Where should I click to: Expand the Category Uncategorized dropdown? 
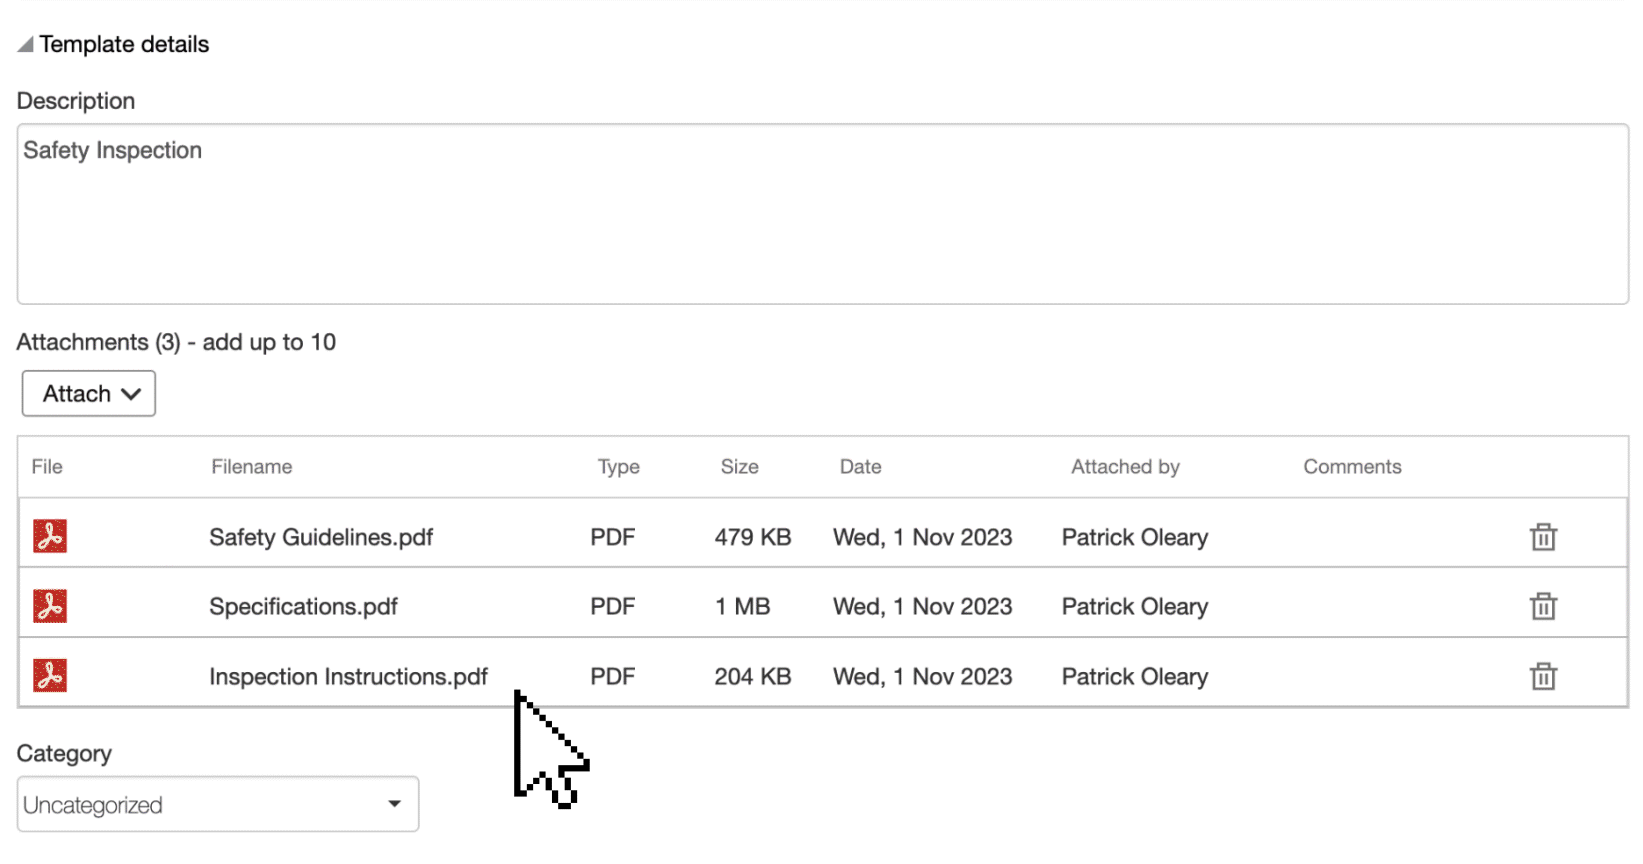218,804
